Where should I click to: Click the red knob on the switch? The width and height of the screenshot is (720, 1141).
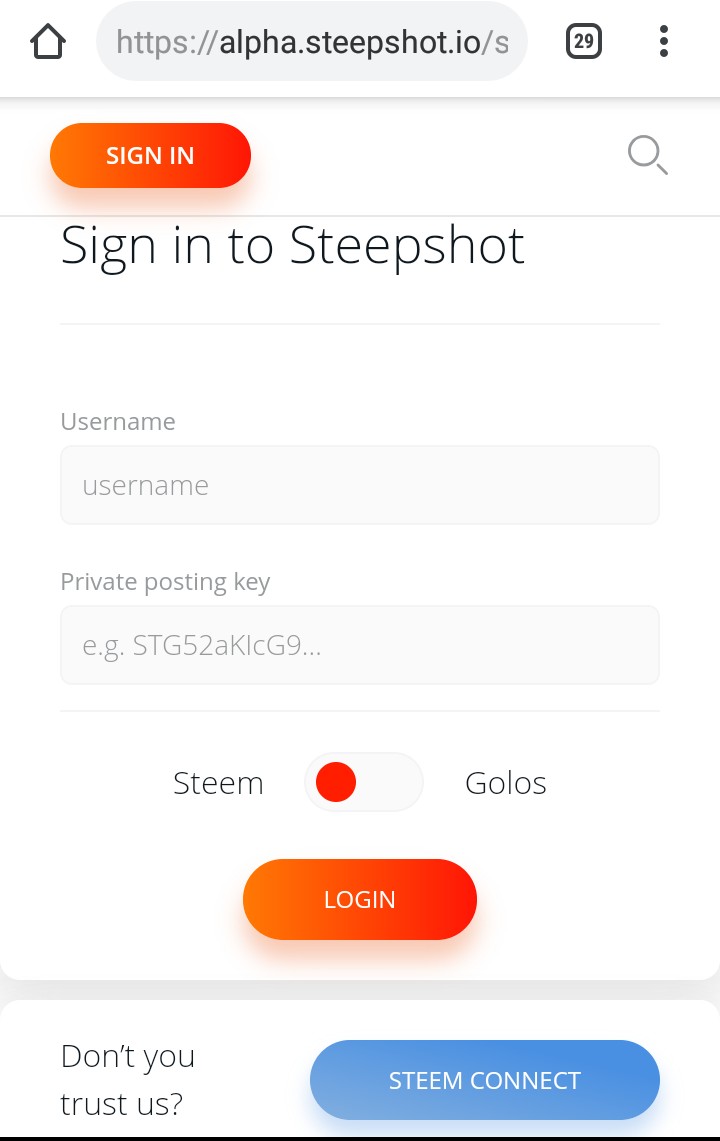(336, 782)
